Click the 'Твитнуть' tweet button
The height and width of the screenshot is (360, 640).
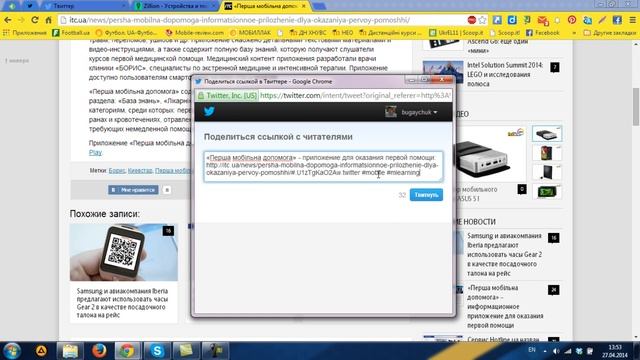[x=426, y=195]
